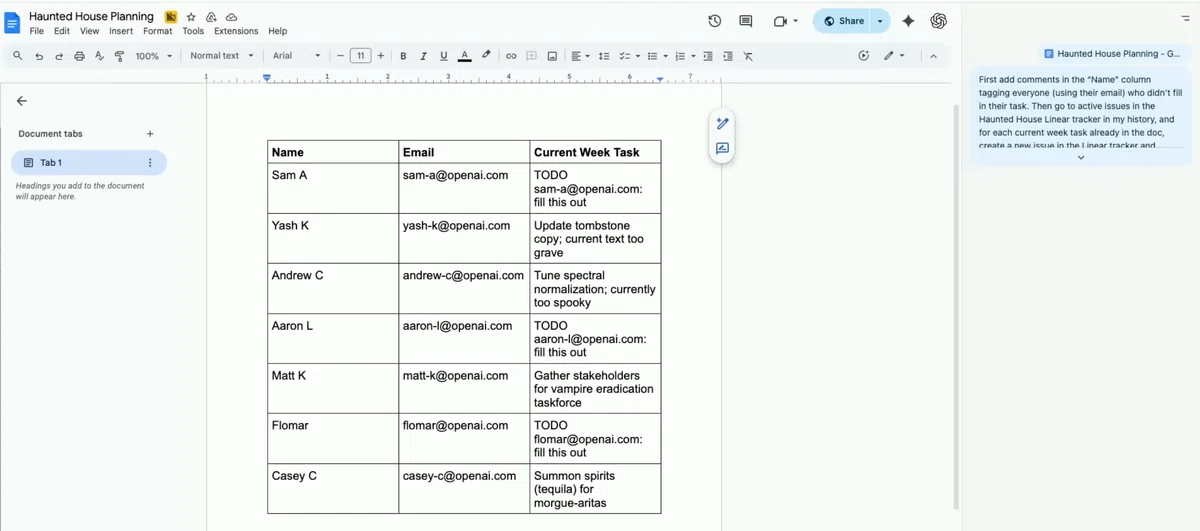The image size is (1200, 531).
Task: Insert an image
Action: pos(552,56)
